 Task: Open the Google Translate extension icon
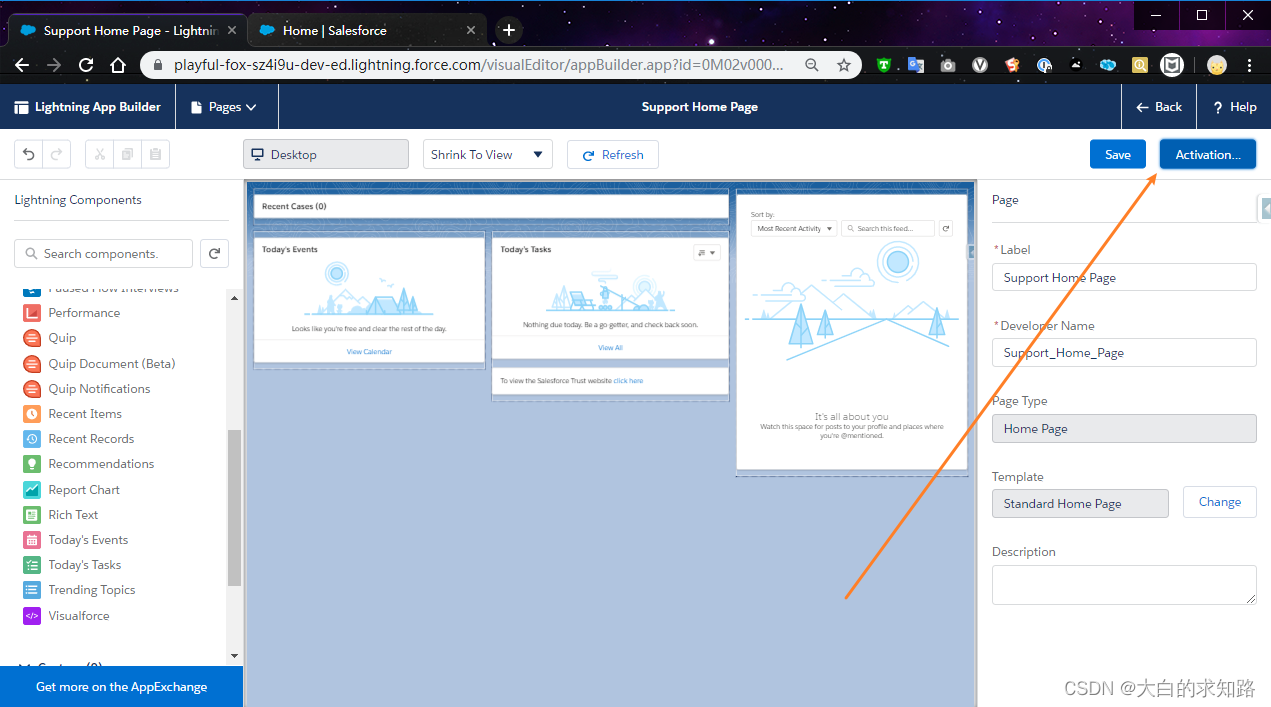[915, 65]
